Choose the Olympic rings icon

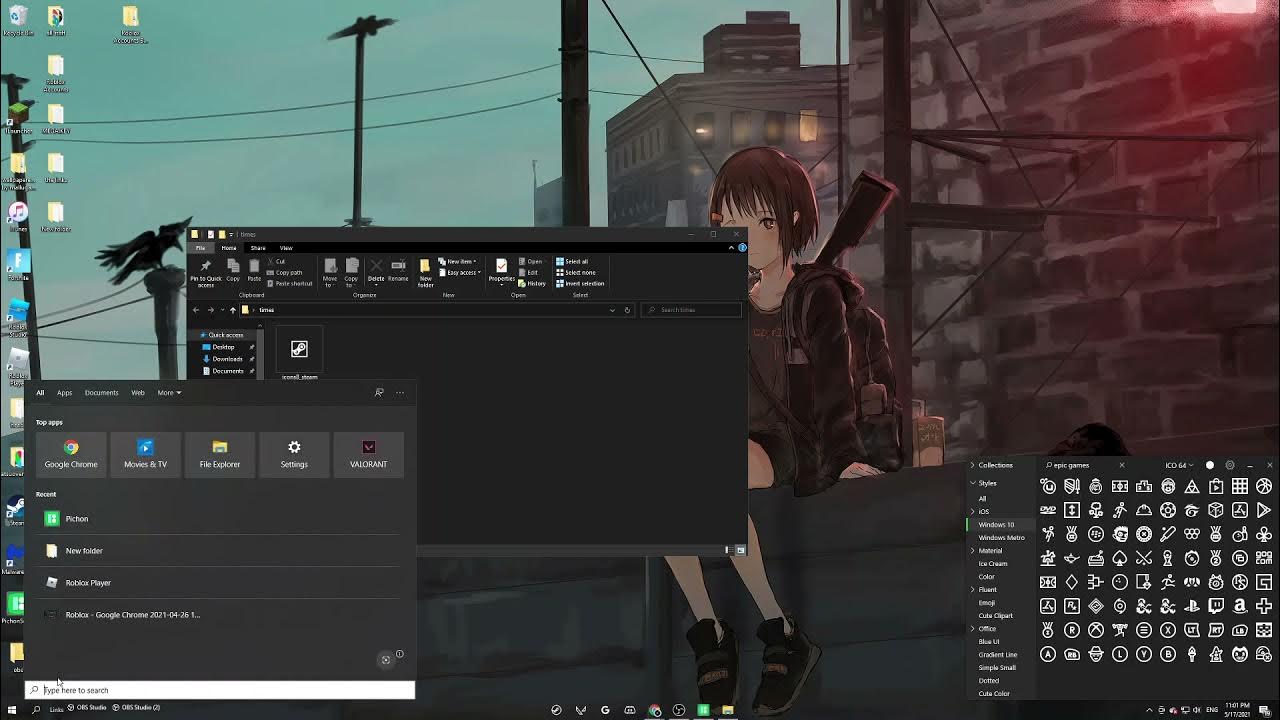pyautogui.click(x=1192, y=534)
